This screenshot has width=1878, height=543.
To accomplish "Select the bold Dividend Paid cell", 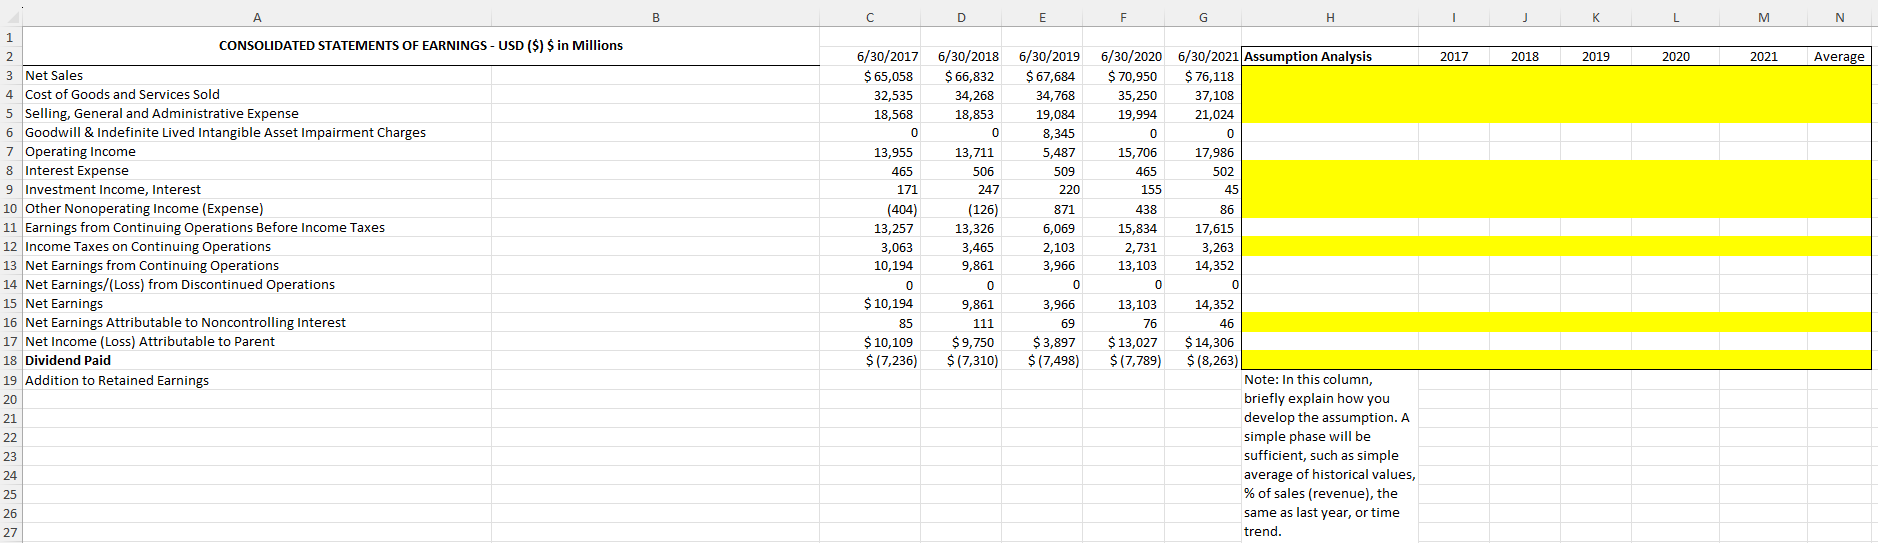I will (257, 360).
